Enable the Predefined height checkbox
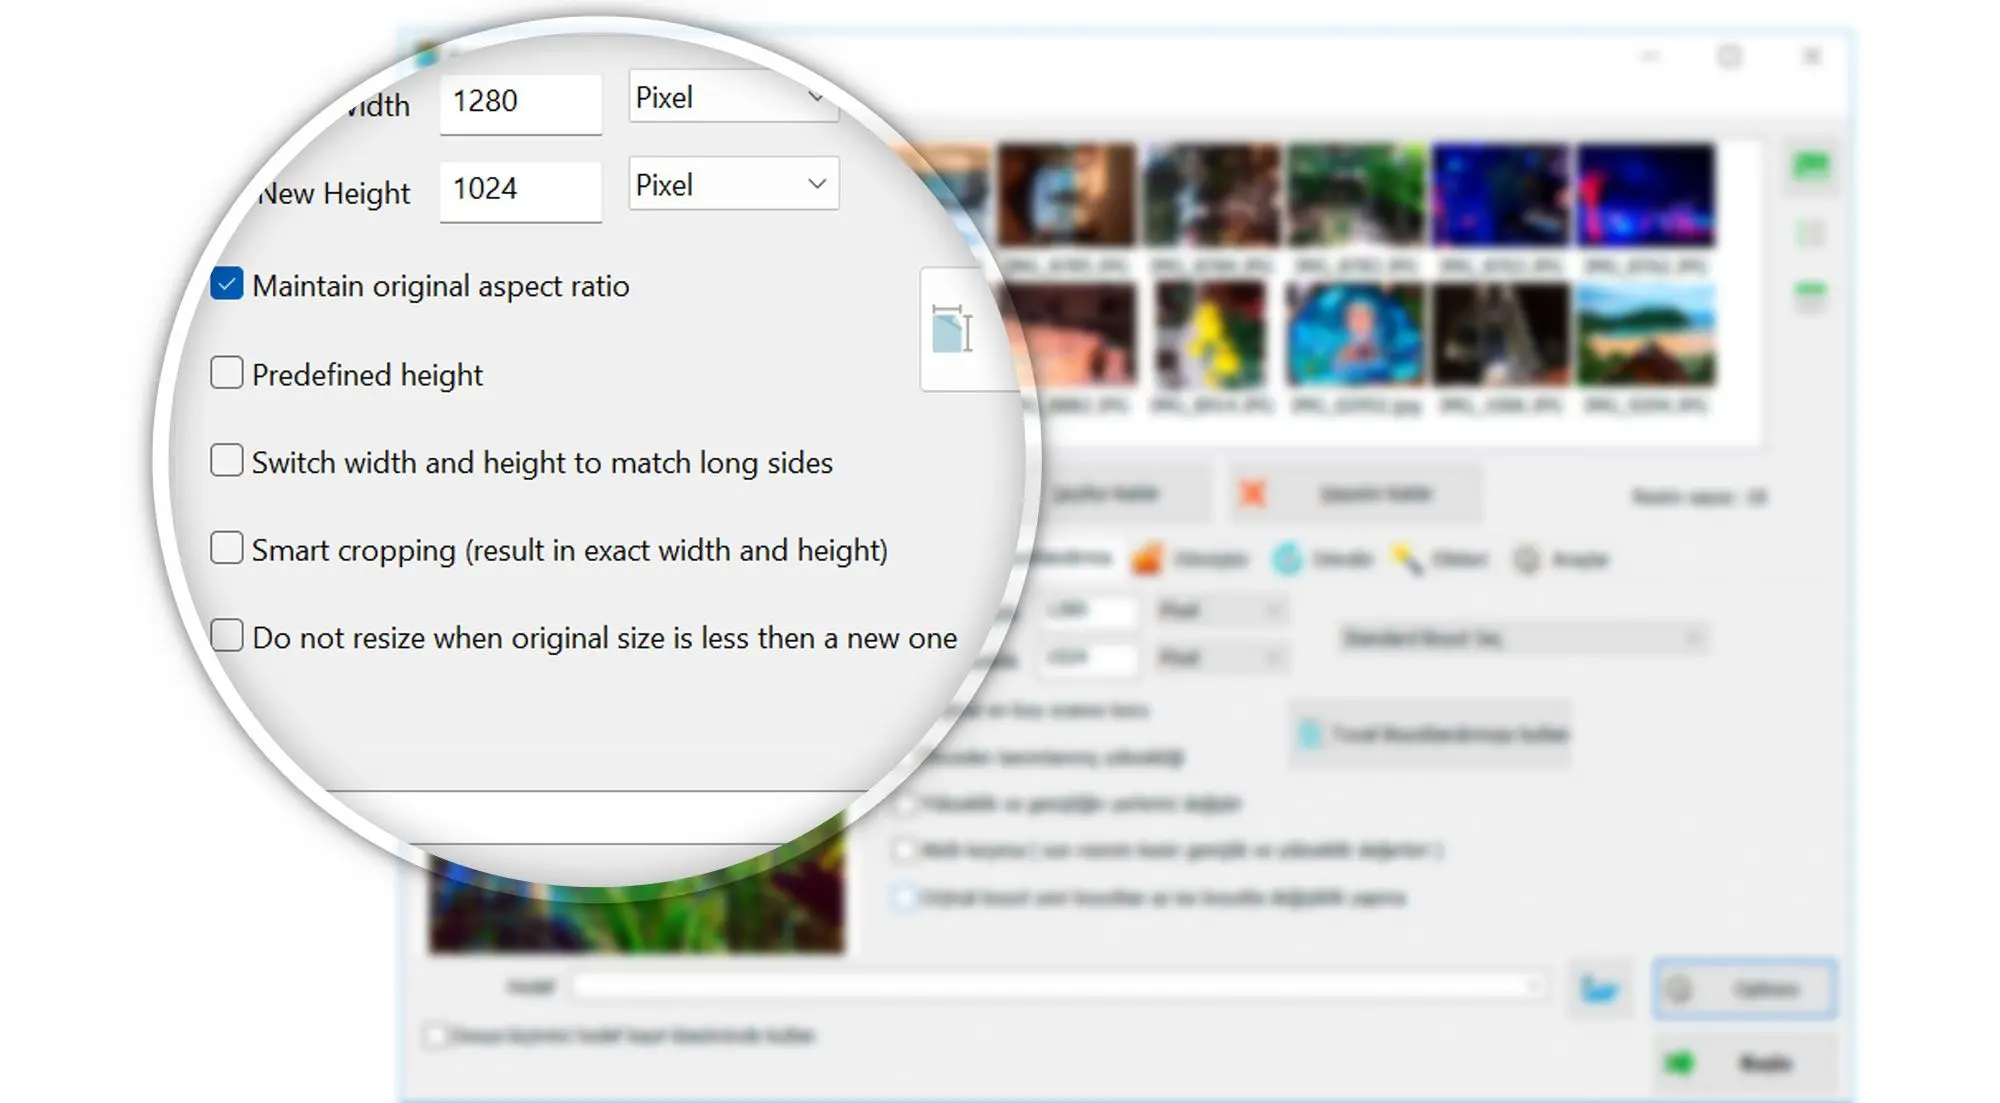 click(x=227, y=373)
